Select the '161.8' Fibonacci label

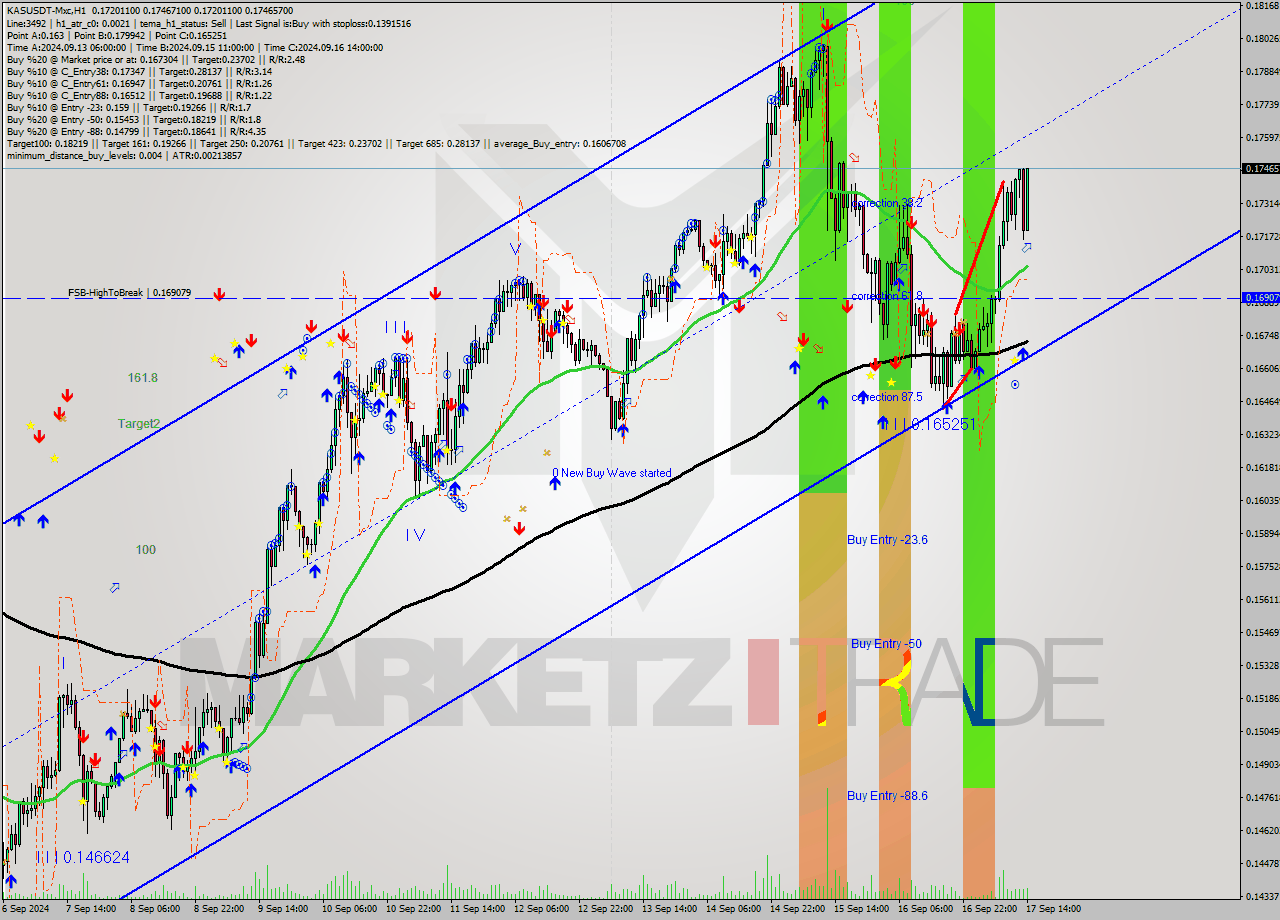tap(143, 378)
